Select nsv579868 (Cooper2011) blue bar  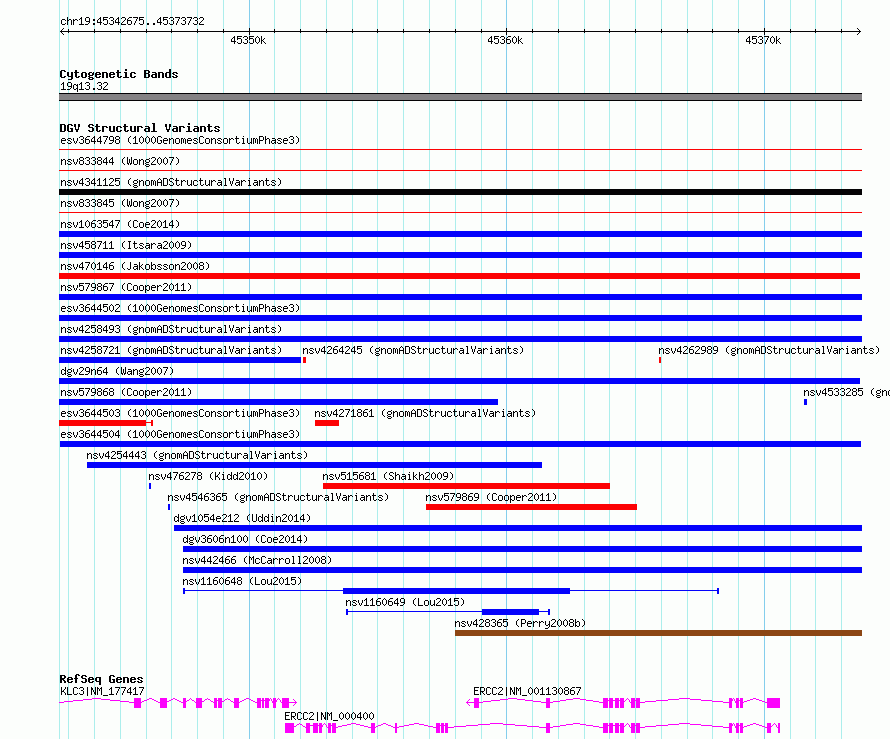[x=279, y=402]
